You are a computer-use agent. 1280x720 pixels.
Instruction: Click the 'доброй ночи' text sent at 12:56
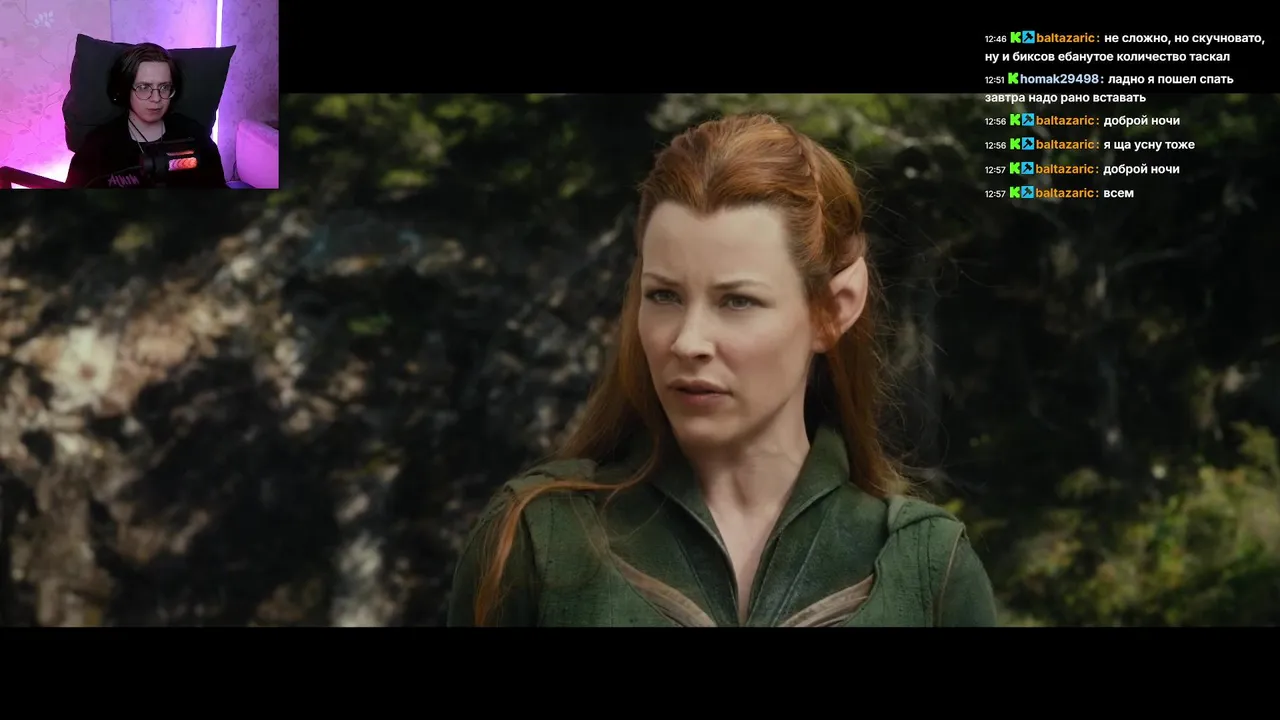tap(1143, 121)
